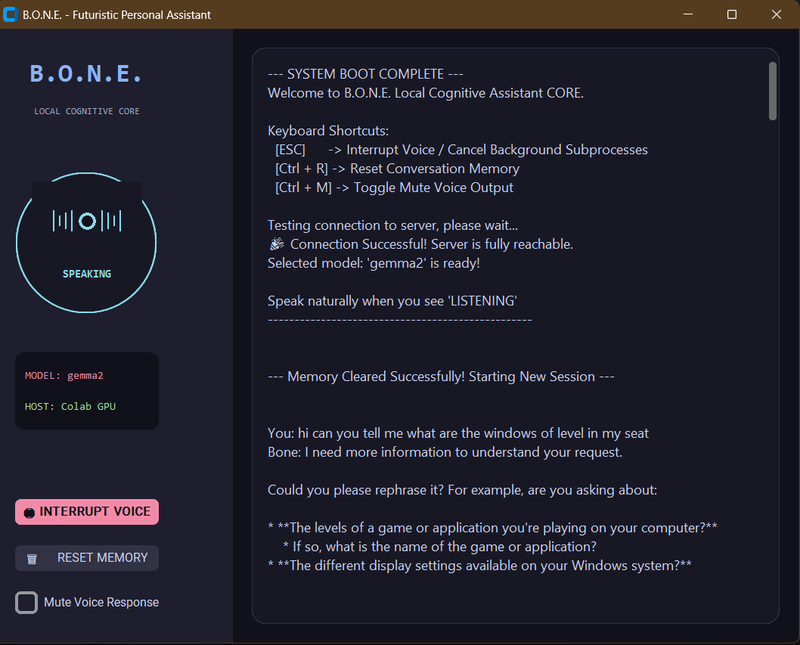Click the 'Keyboard Shortcuts:' line
This screenshot has height=645, width=800.
[x=328, y=131]
